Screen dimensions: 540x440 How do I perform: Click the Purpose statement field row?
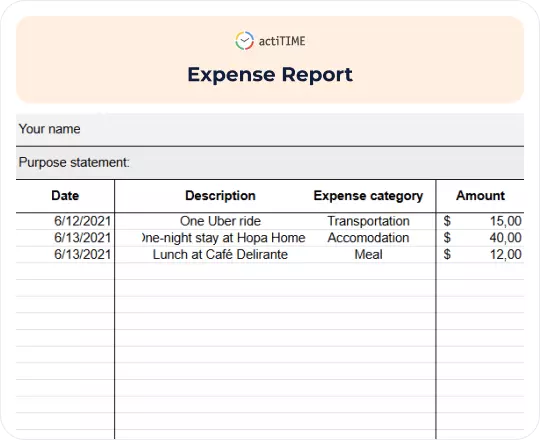pyautogui.click(x=270, y=163)
